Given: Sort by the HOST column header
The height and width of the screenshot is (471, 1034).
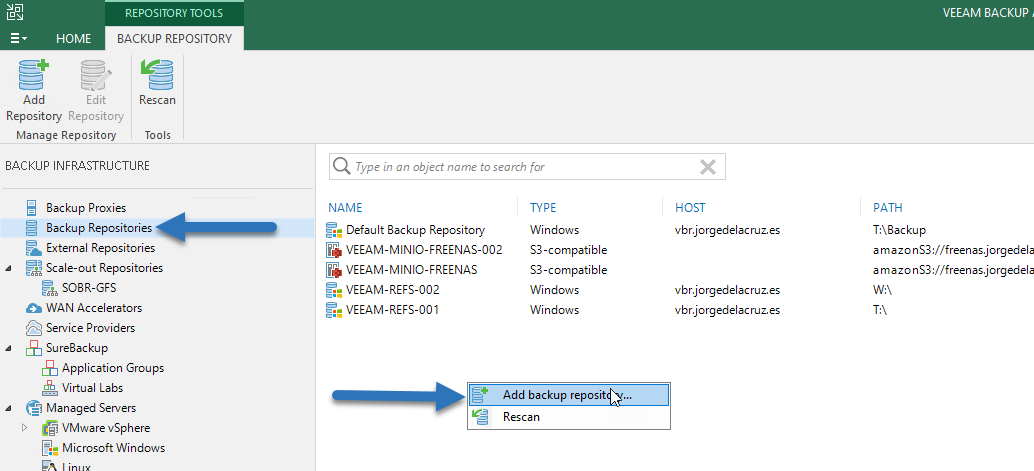Looking at the screenshot, I should (690, 208).
